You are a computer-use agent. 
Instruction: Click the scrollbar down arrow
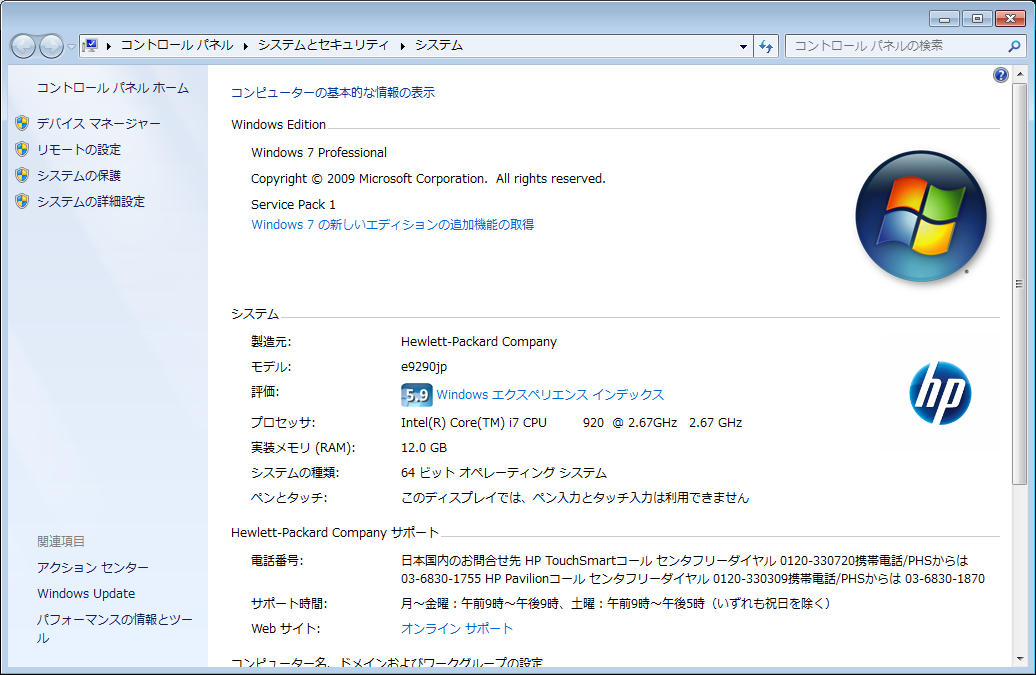click(x=1019, y=658)
